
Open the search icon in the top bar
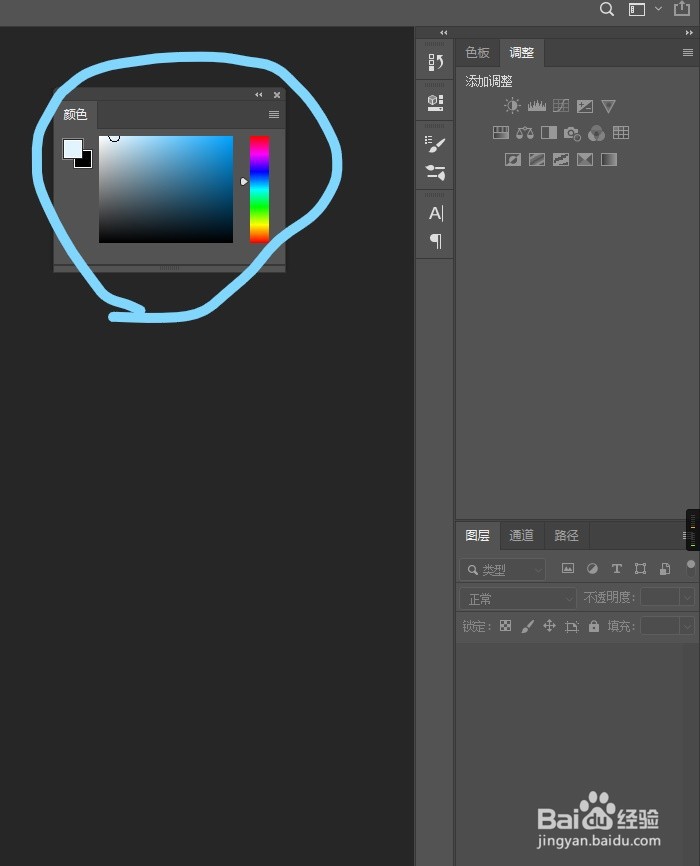coord(607,9)
